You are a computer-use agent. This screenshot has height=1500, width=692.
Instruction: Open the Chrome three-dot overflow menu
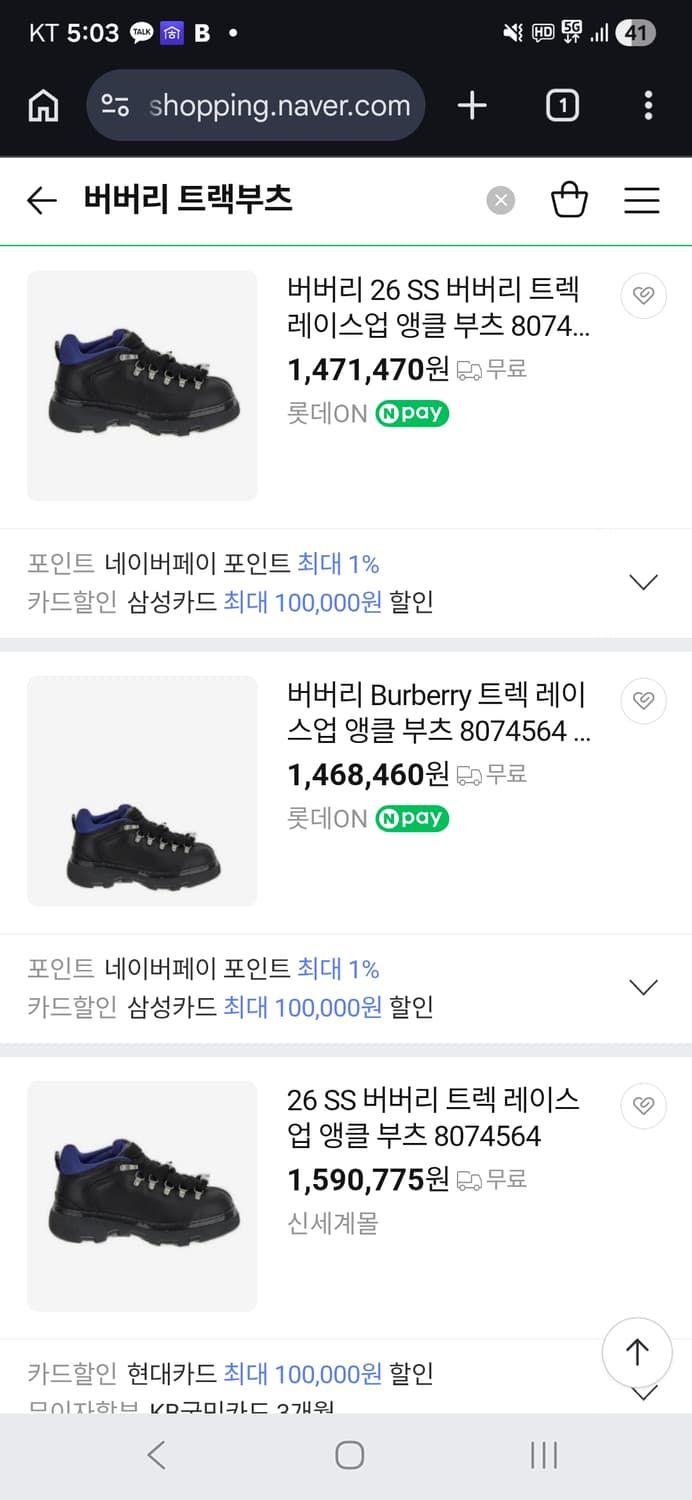(x=647, y=104)
